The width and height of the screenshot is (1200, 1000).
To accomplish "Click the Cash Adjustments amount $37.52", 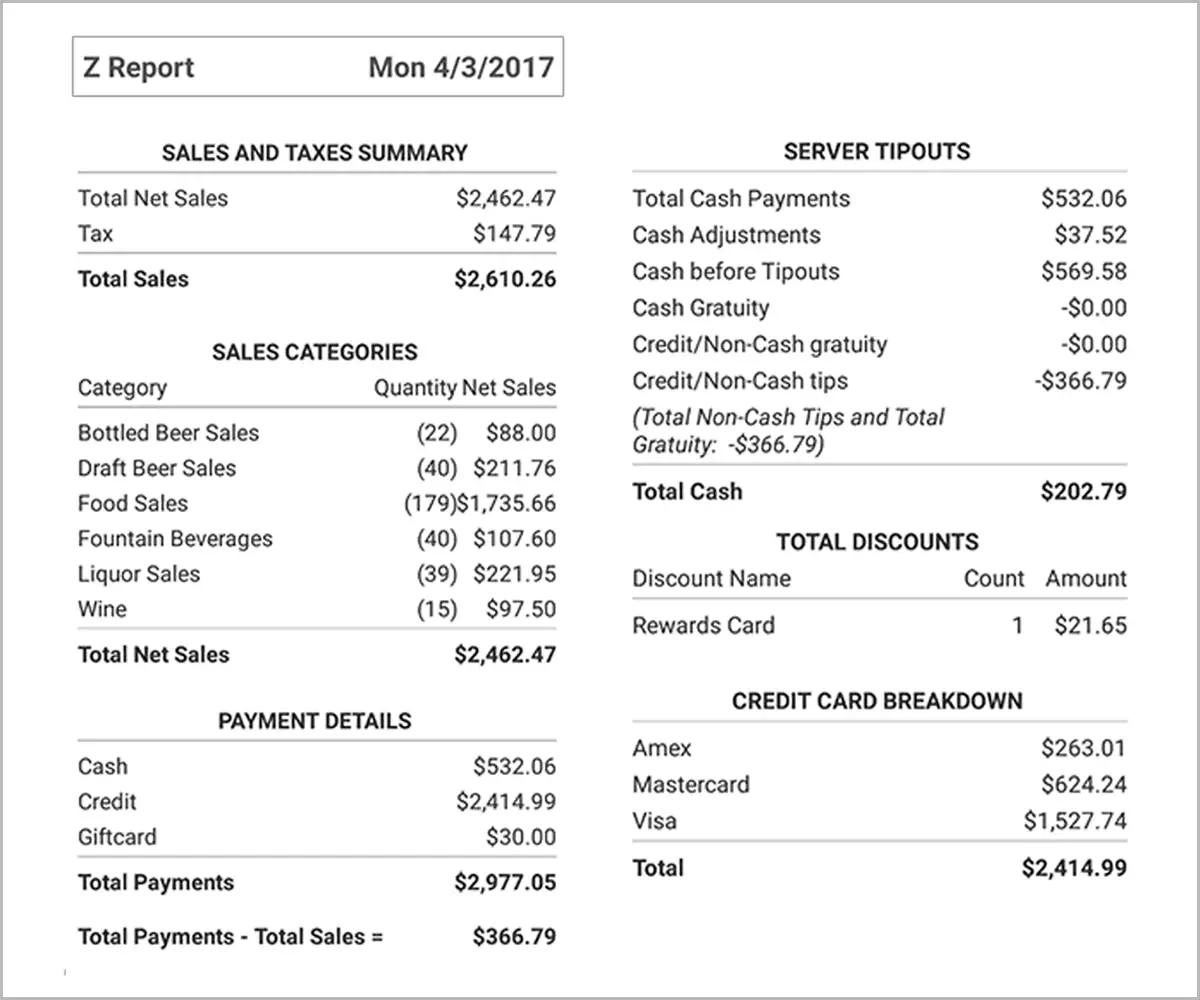I will coord(1090,234).
